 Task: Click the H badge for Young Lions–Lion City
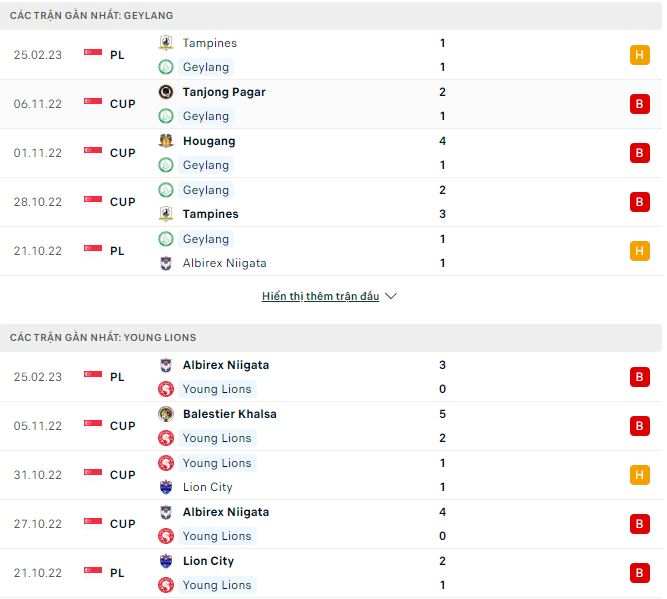click(x=639, y=475)
